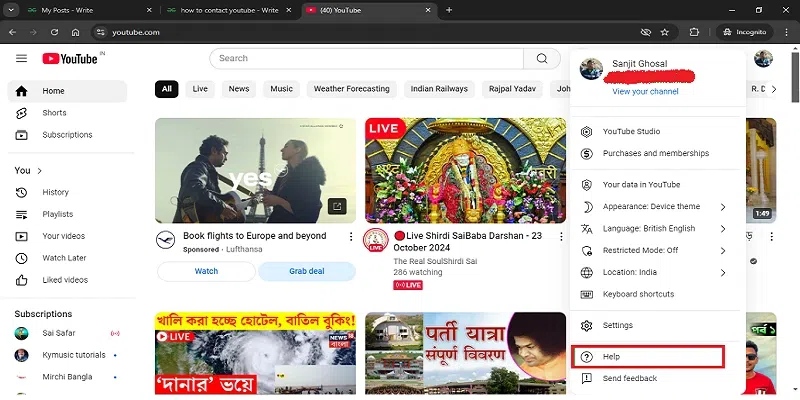Open options menu for Lufthansa ad

351,237
